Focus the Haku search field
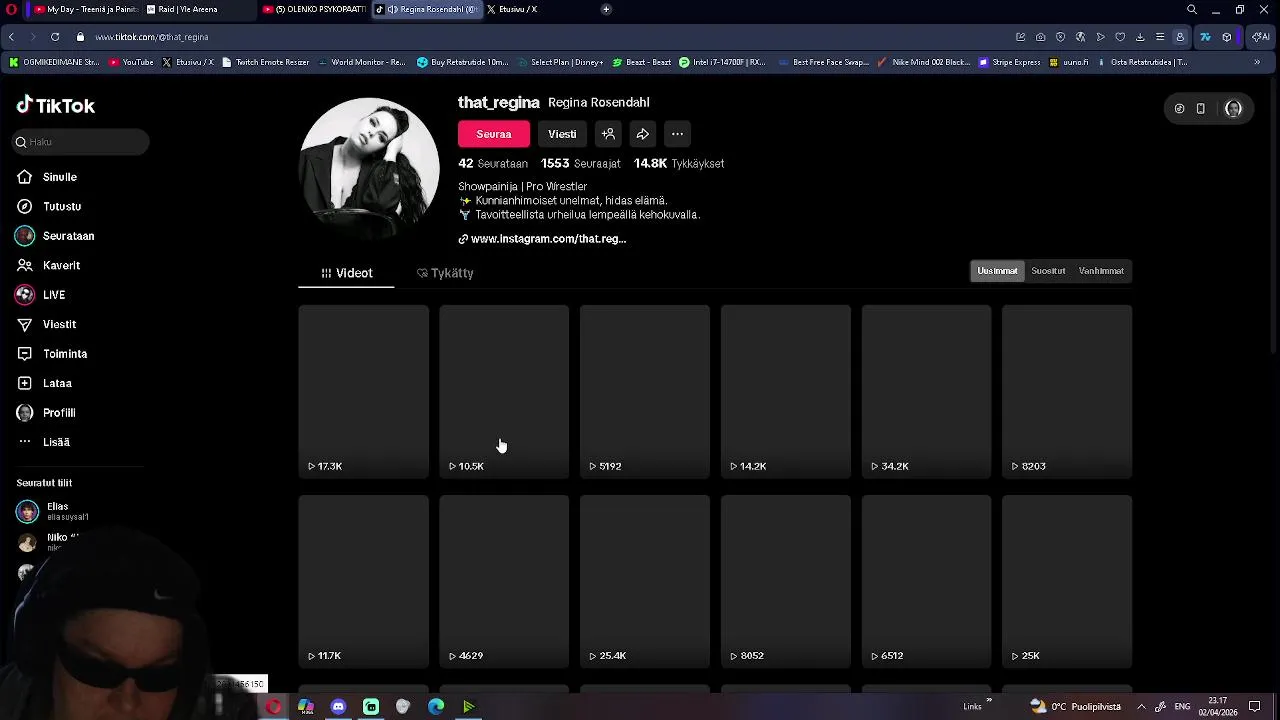Screen dimensions: 1280x720 coord(81,142)
